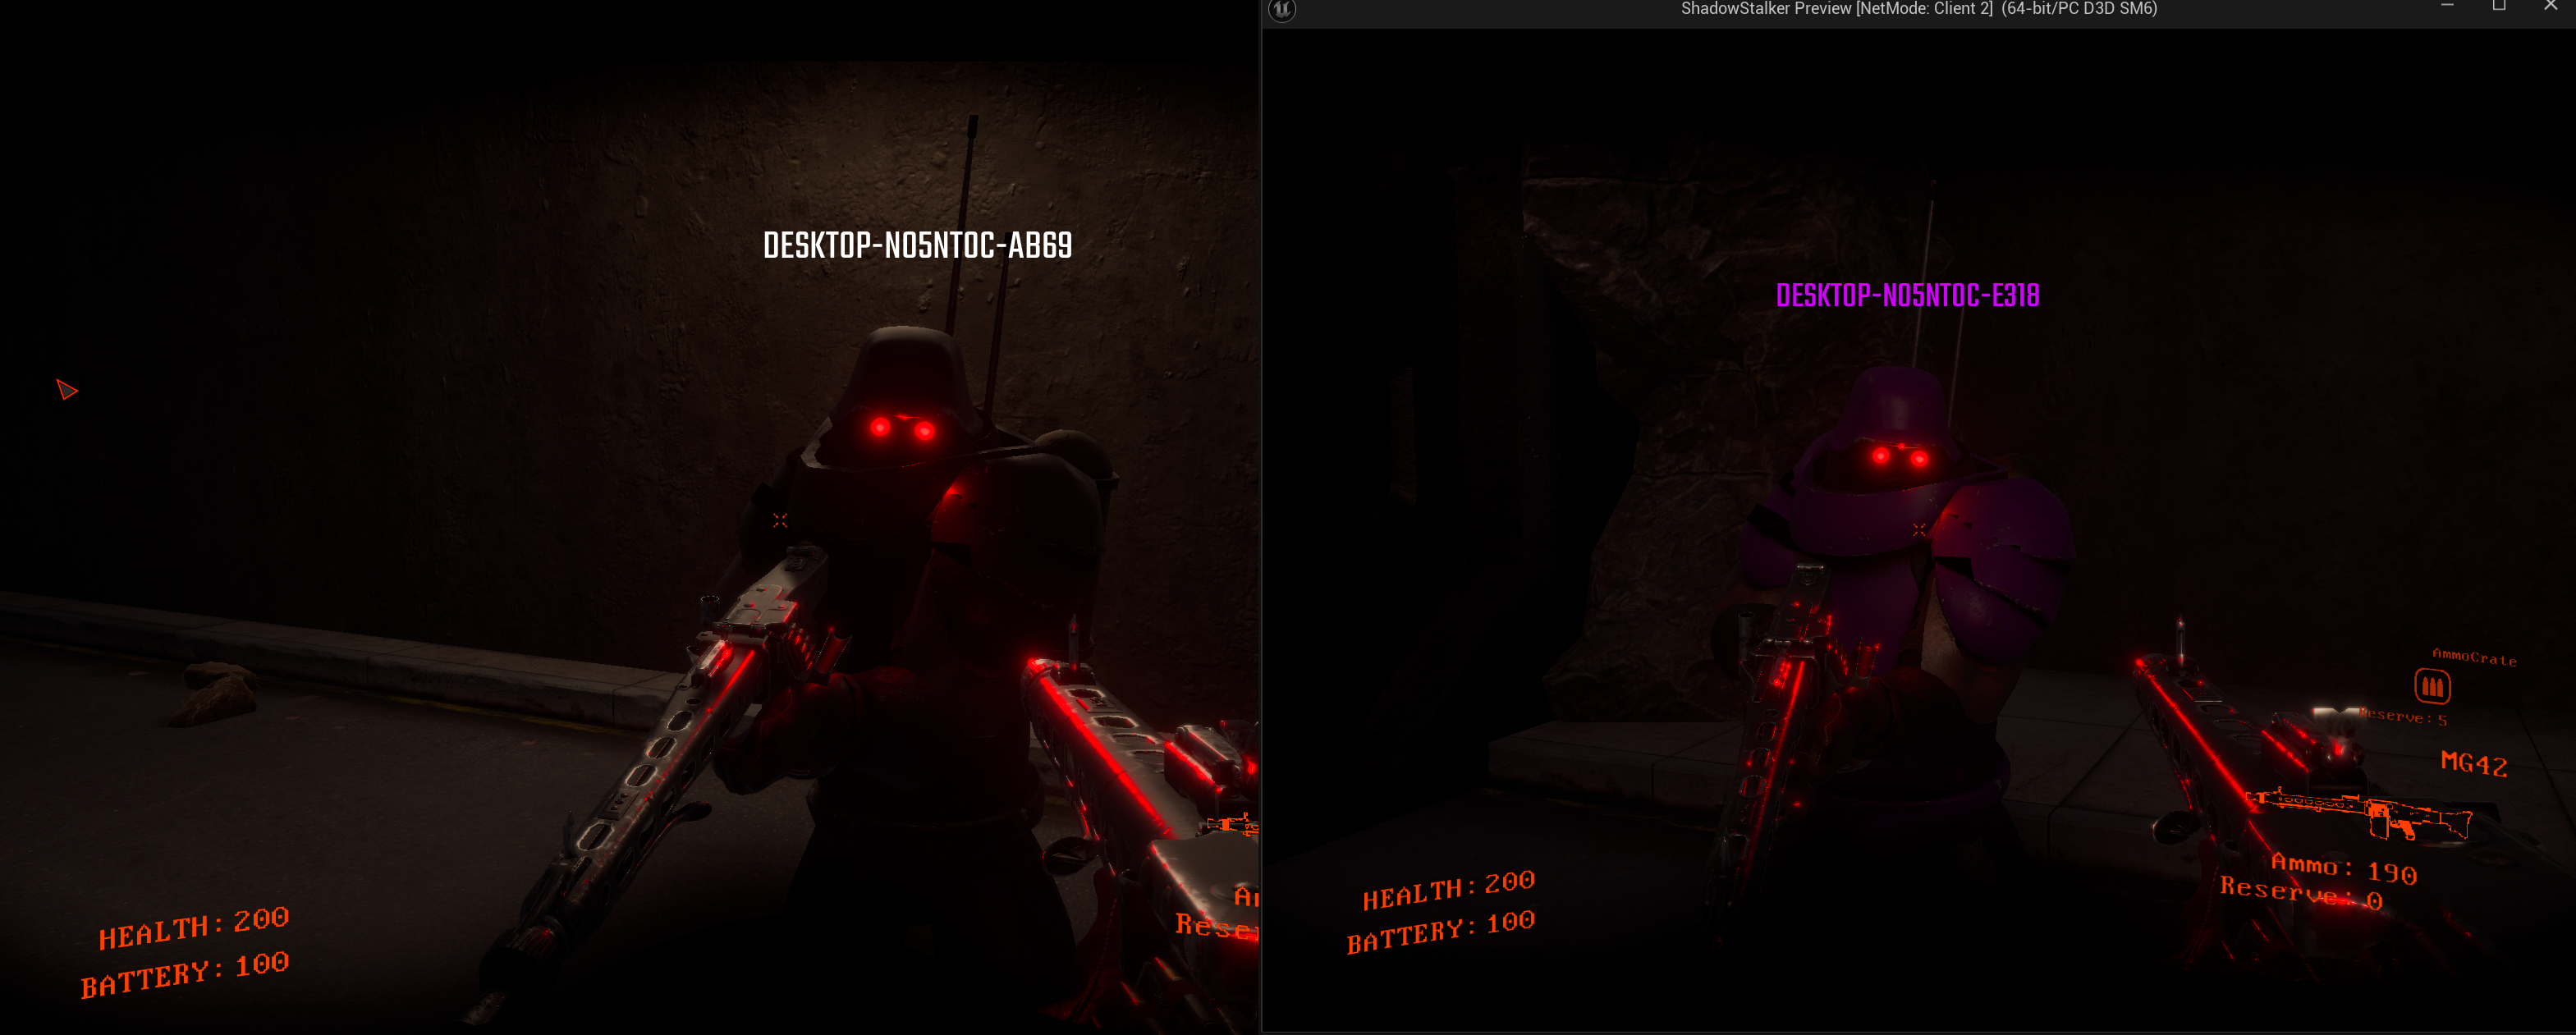The image size is (2576, 1035).
Task: Click the MG42 weapon name label
Action: click(2473, 763)
